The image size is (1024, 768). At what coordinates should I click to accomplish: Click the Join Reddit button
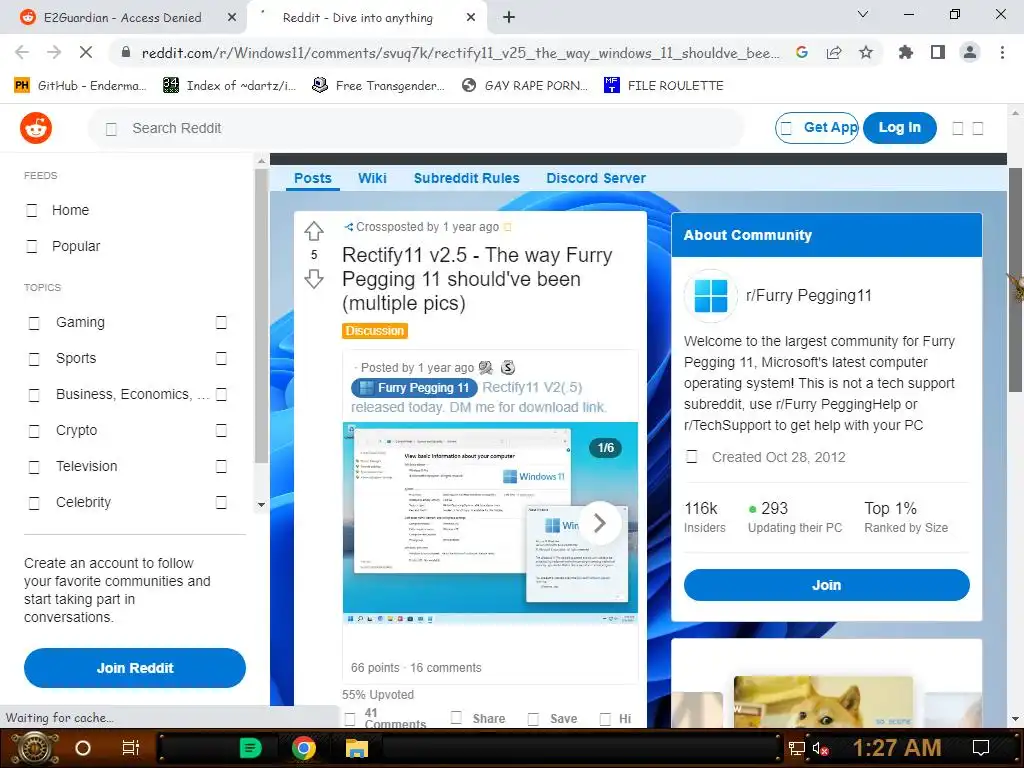(135, 668)
